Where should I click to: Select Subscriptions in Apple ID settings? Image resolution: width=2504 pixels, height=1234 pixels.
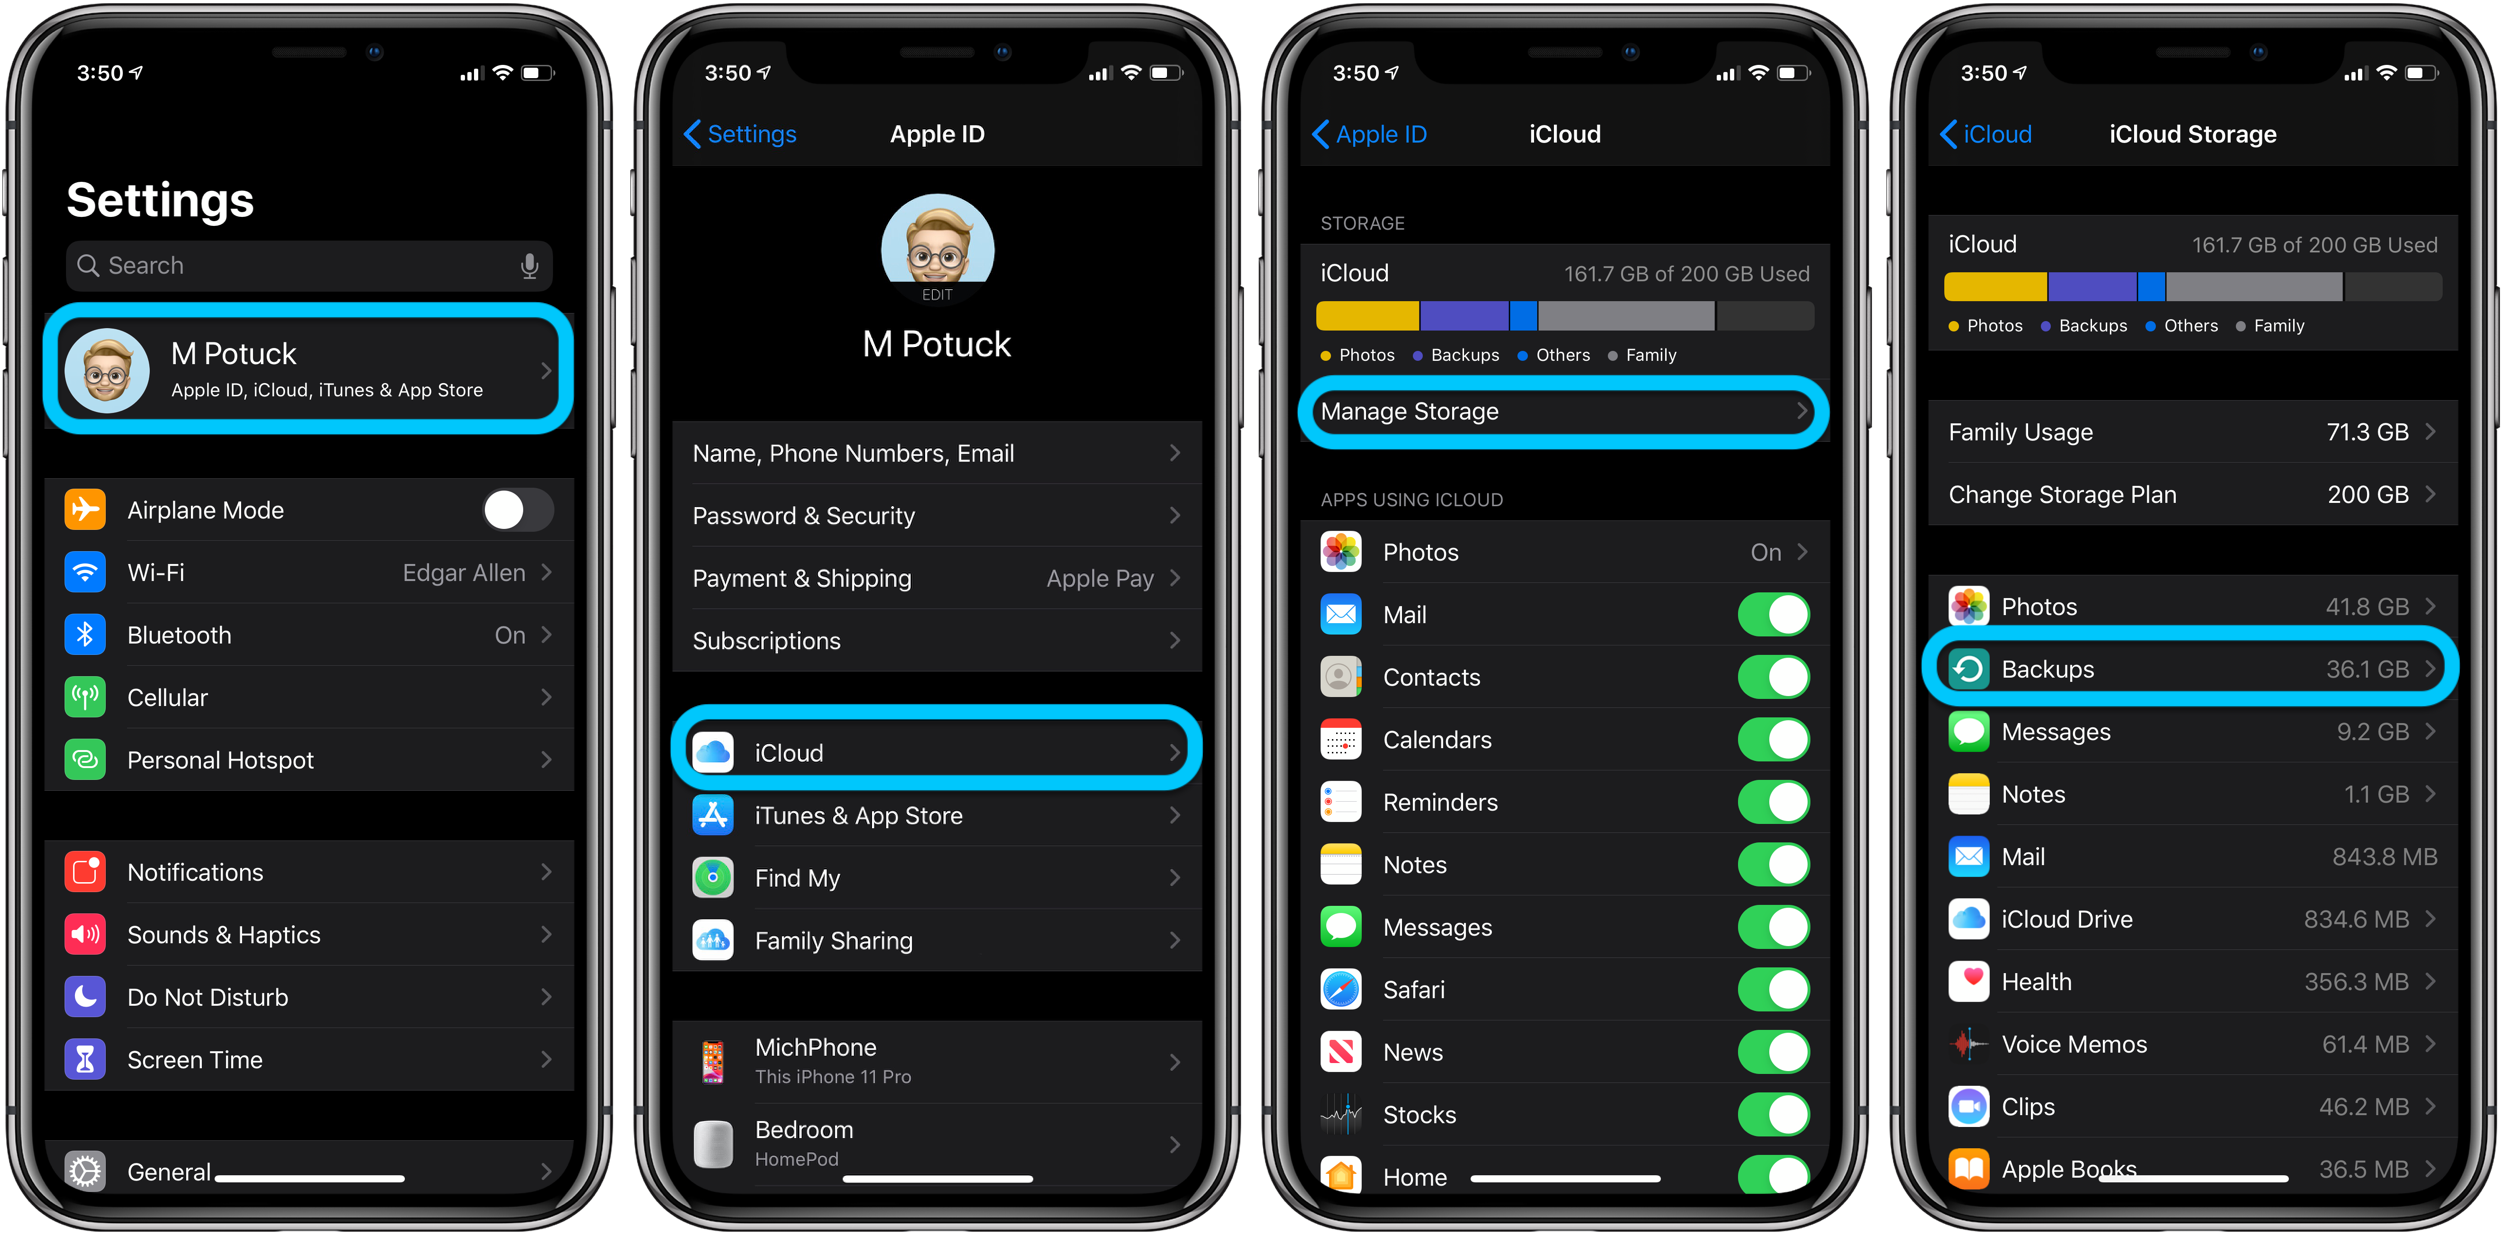pyautogui.click(x=937, y=640)
